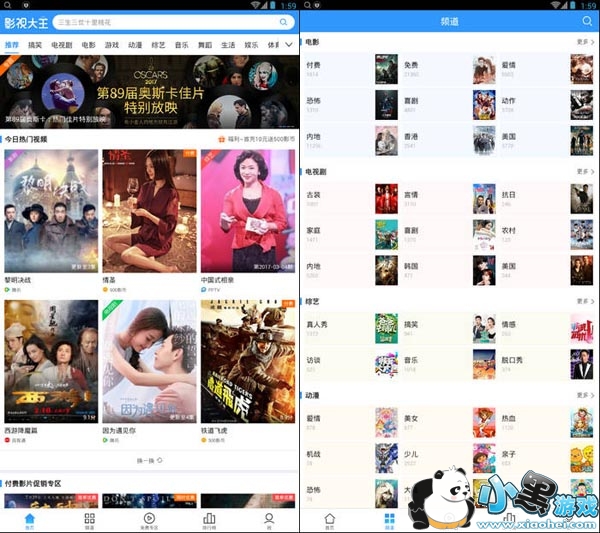Viewport: 600px width, 533px height.
Task: Expand 更多 in the 电视剧 section
Action: click(585, 172)
